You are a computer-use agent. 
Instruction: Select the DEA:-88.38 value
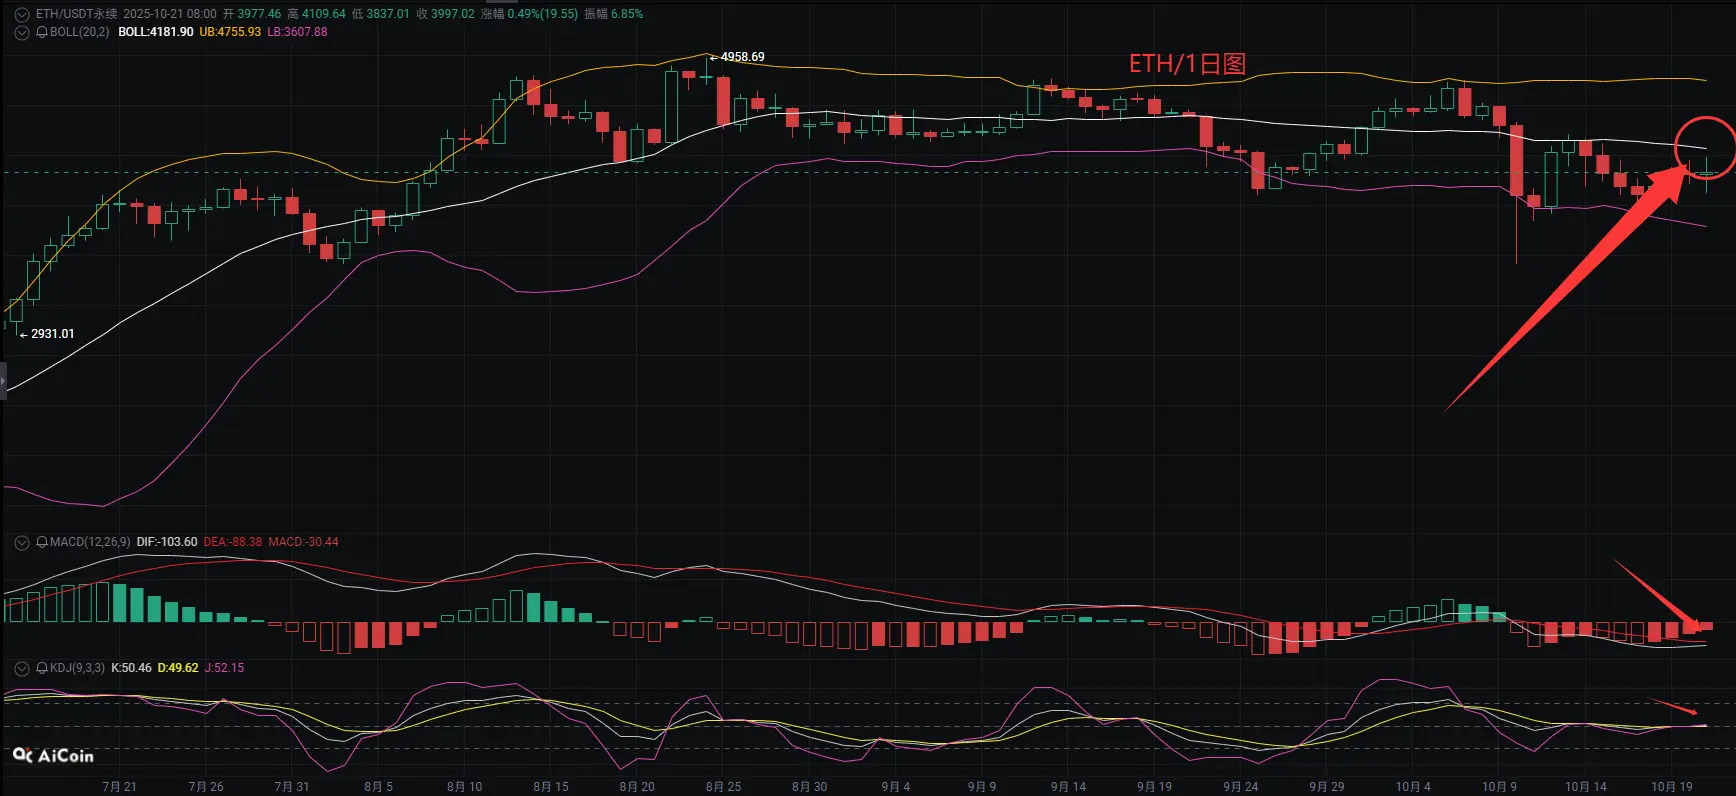point(232,542)
